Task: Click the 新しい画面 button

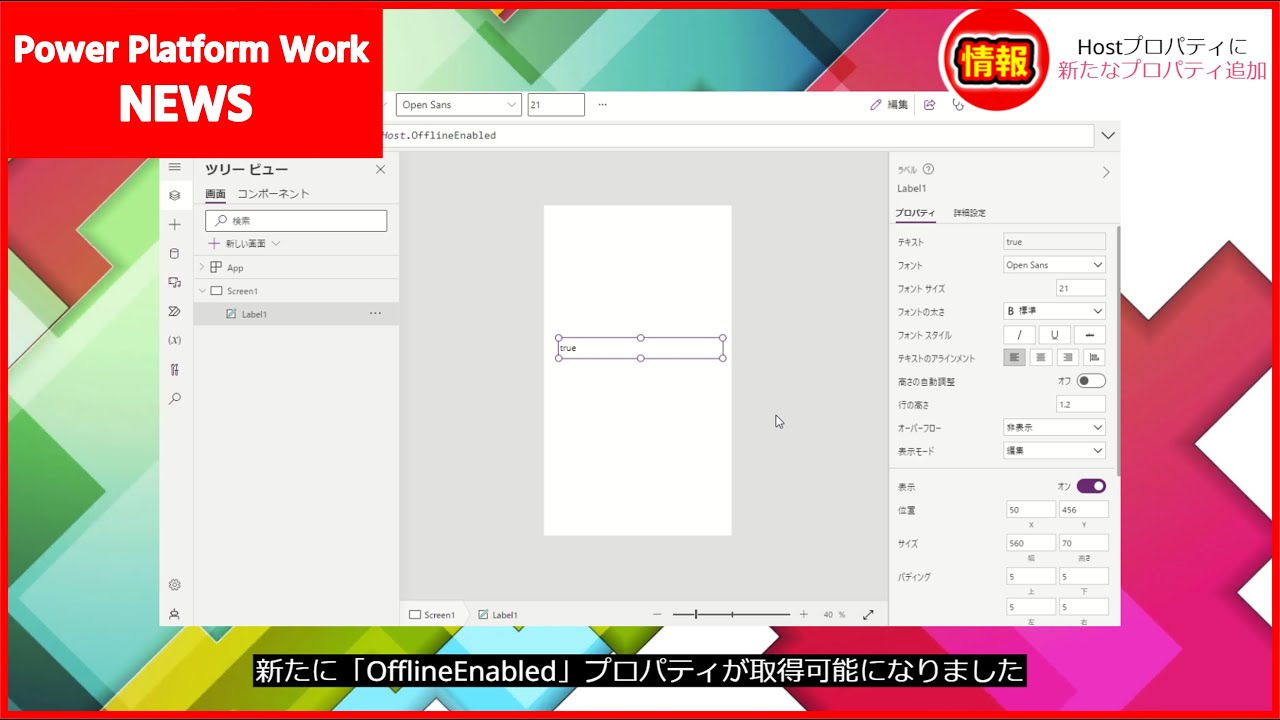Action: click(244, 243)
